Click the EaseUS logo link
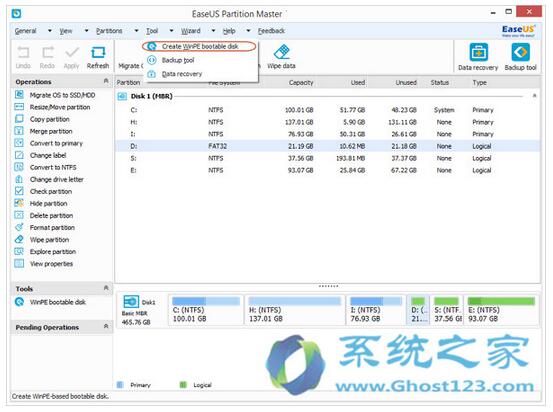 pos(518,31)
